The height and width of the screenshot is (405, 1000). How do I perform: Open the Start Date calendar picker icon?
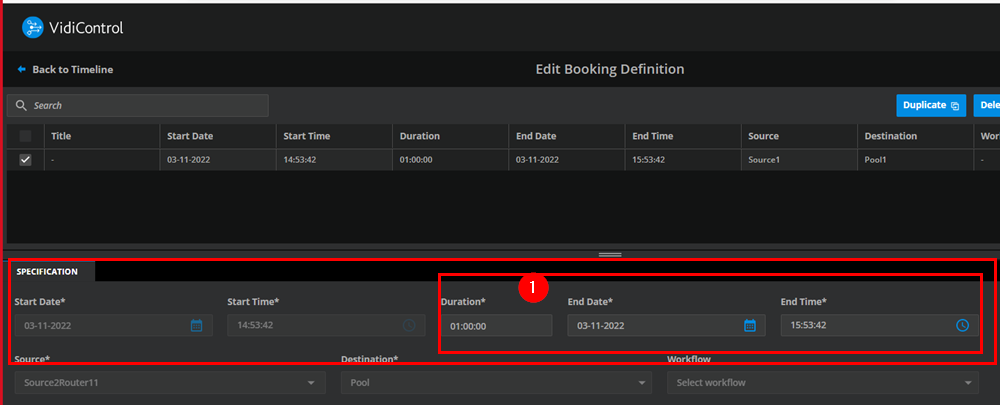click(196, 325)
